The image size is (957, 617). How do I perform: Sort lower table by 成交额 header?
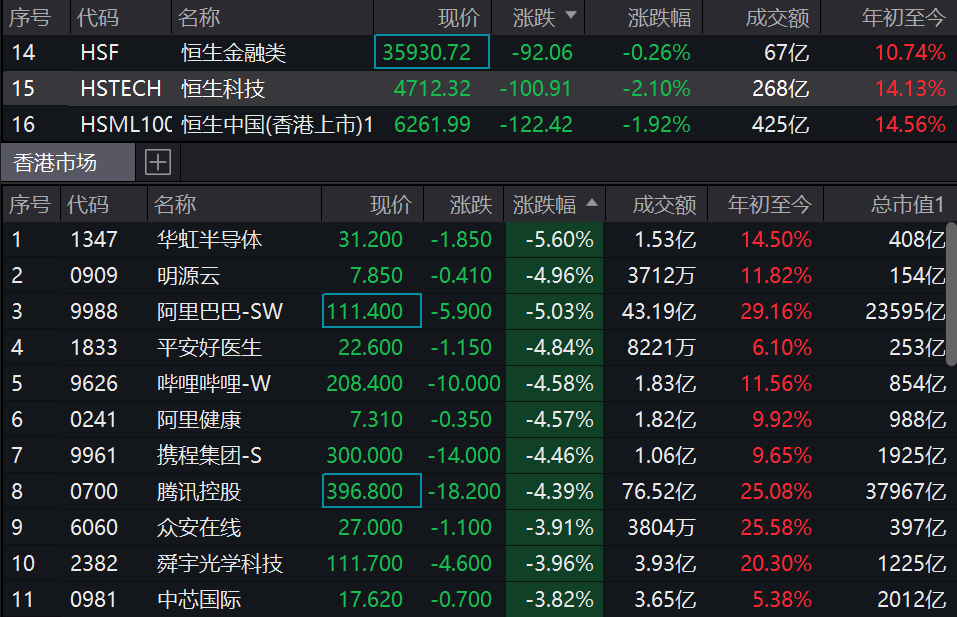(x=664, y=204)
